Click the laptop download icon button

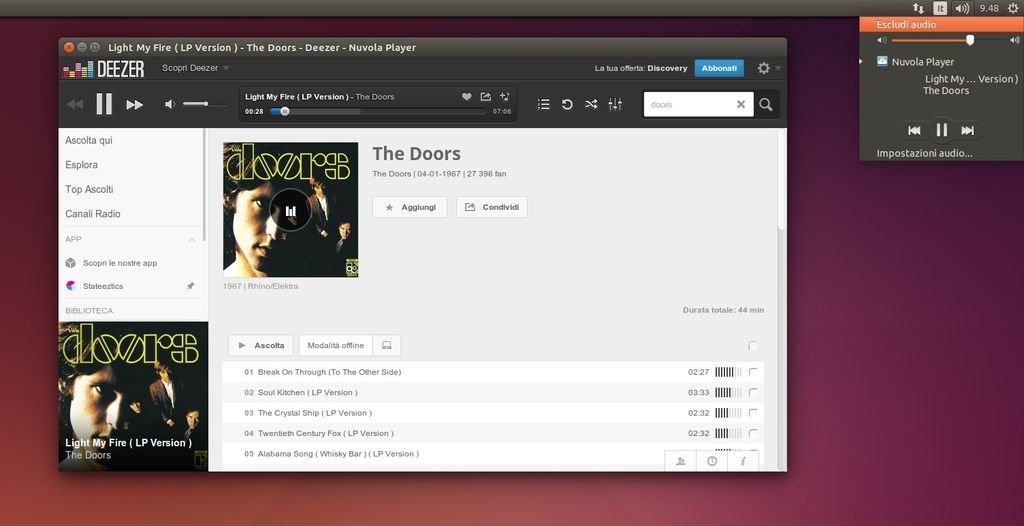point(387,345)
